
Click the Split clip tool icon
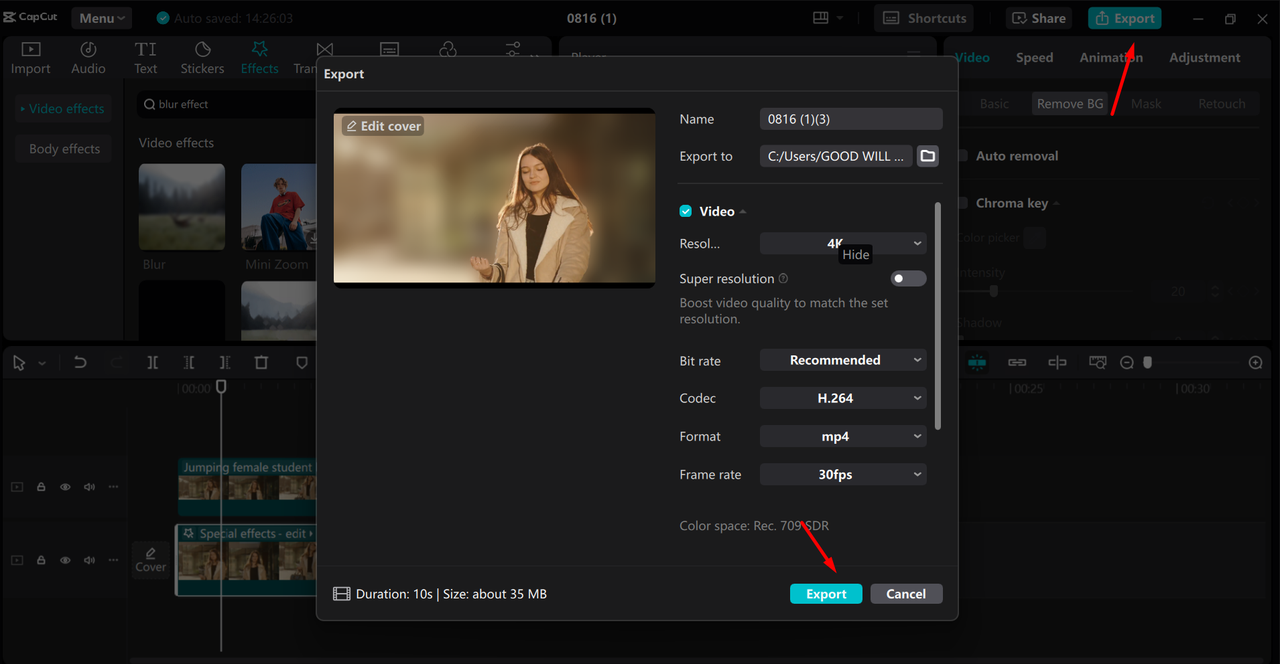(x=153, y=363)
